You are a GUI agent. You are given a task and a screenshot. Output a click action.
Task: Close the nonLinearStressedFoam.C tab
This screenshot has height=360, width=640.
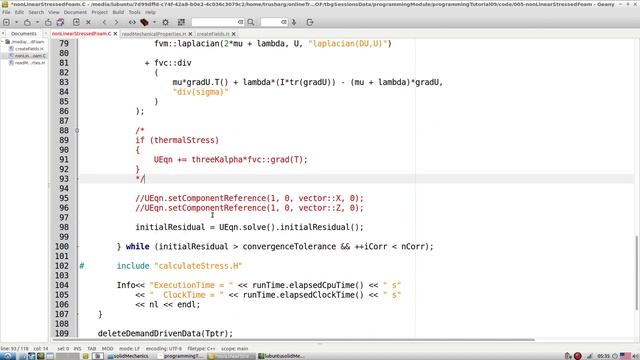tap(116, 34)
